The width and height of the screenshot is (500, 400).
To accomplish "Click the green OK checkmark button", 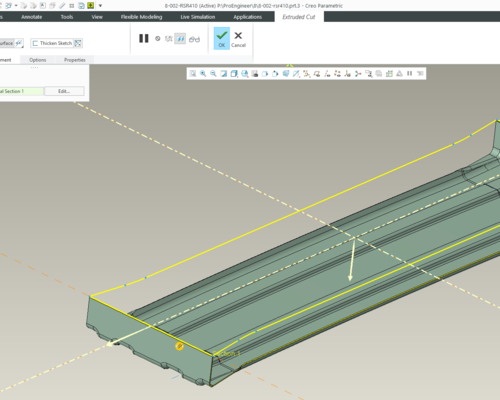I will point(222,38).
